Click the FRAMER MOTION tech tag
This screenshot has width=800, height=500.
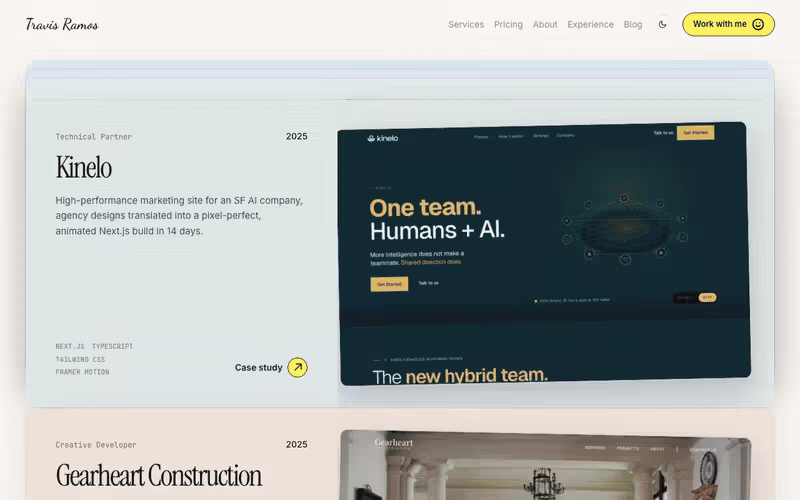82,372
